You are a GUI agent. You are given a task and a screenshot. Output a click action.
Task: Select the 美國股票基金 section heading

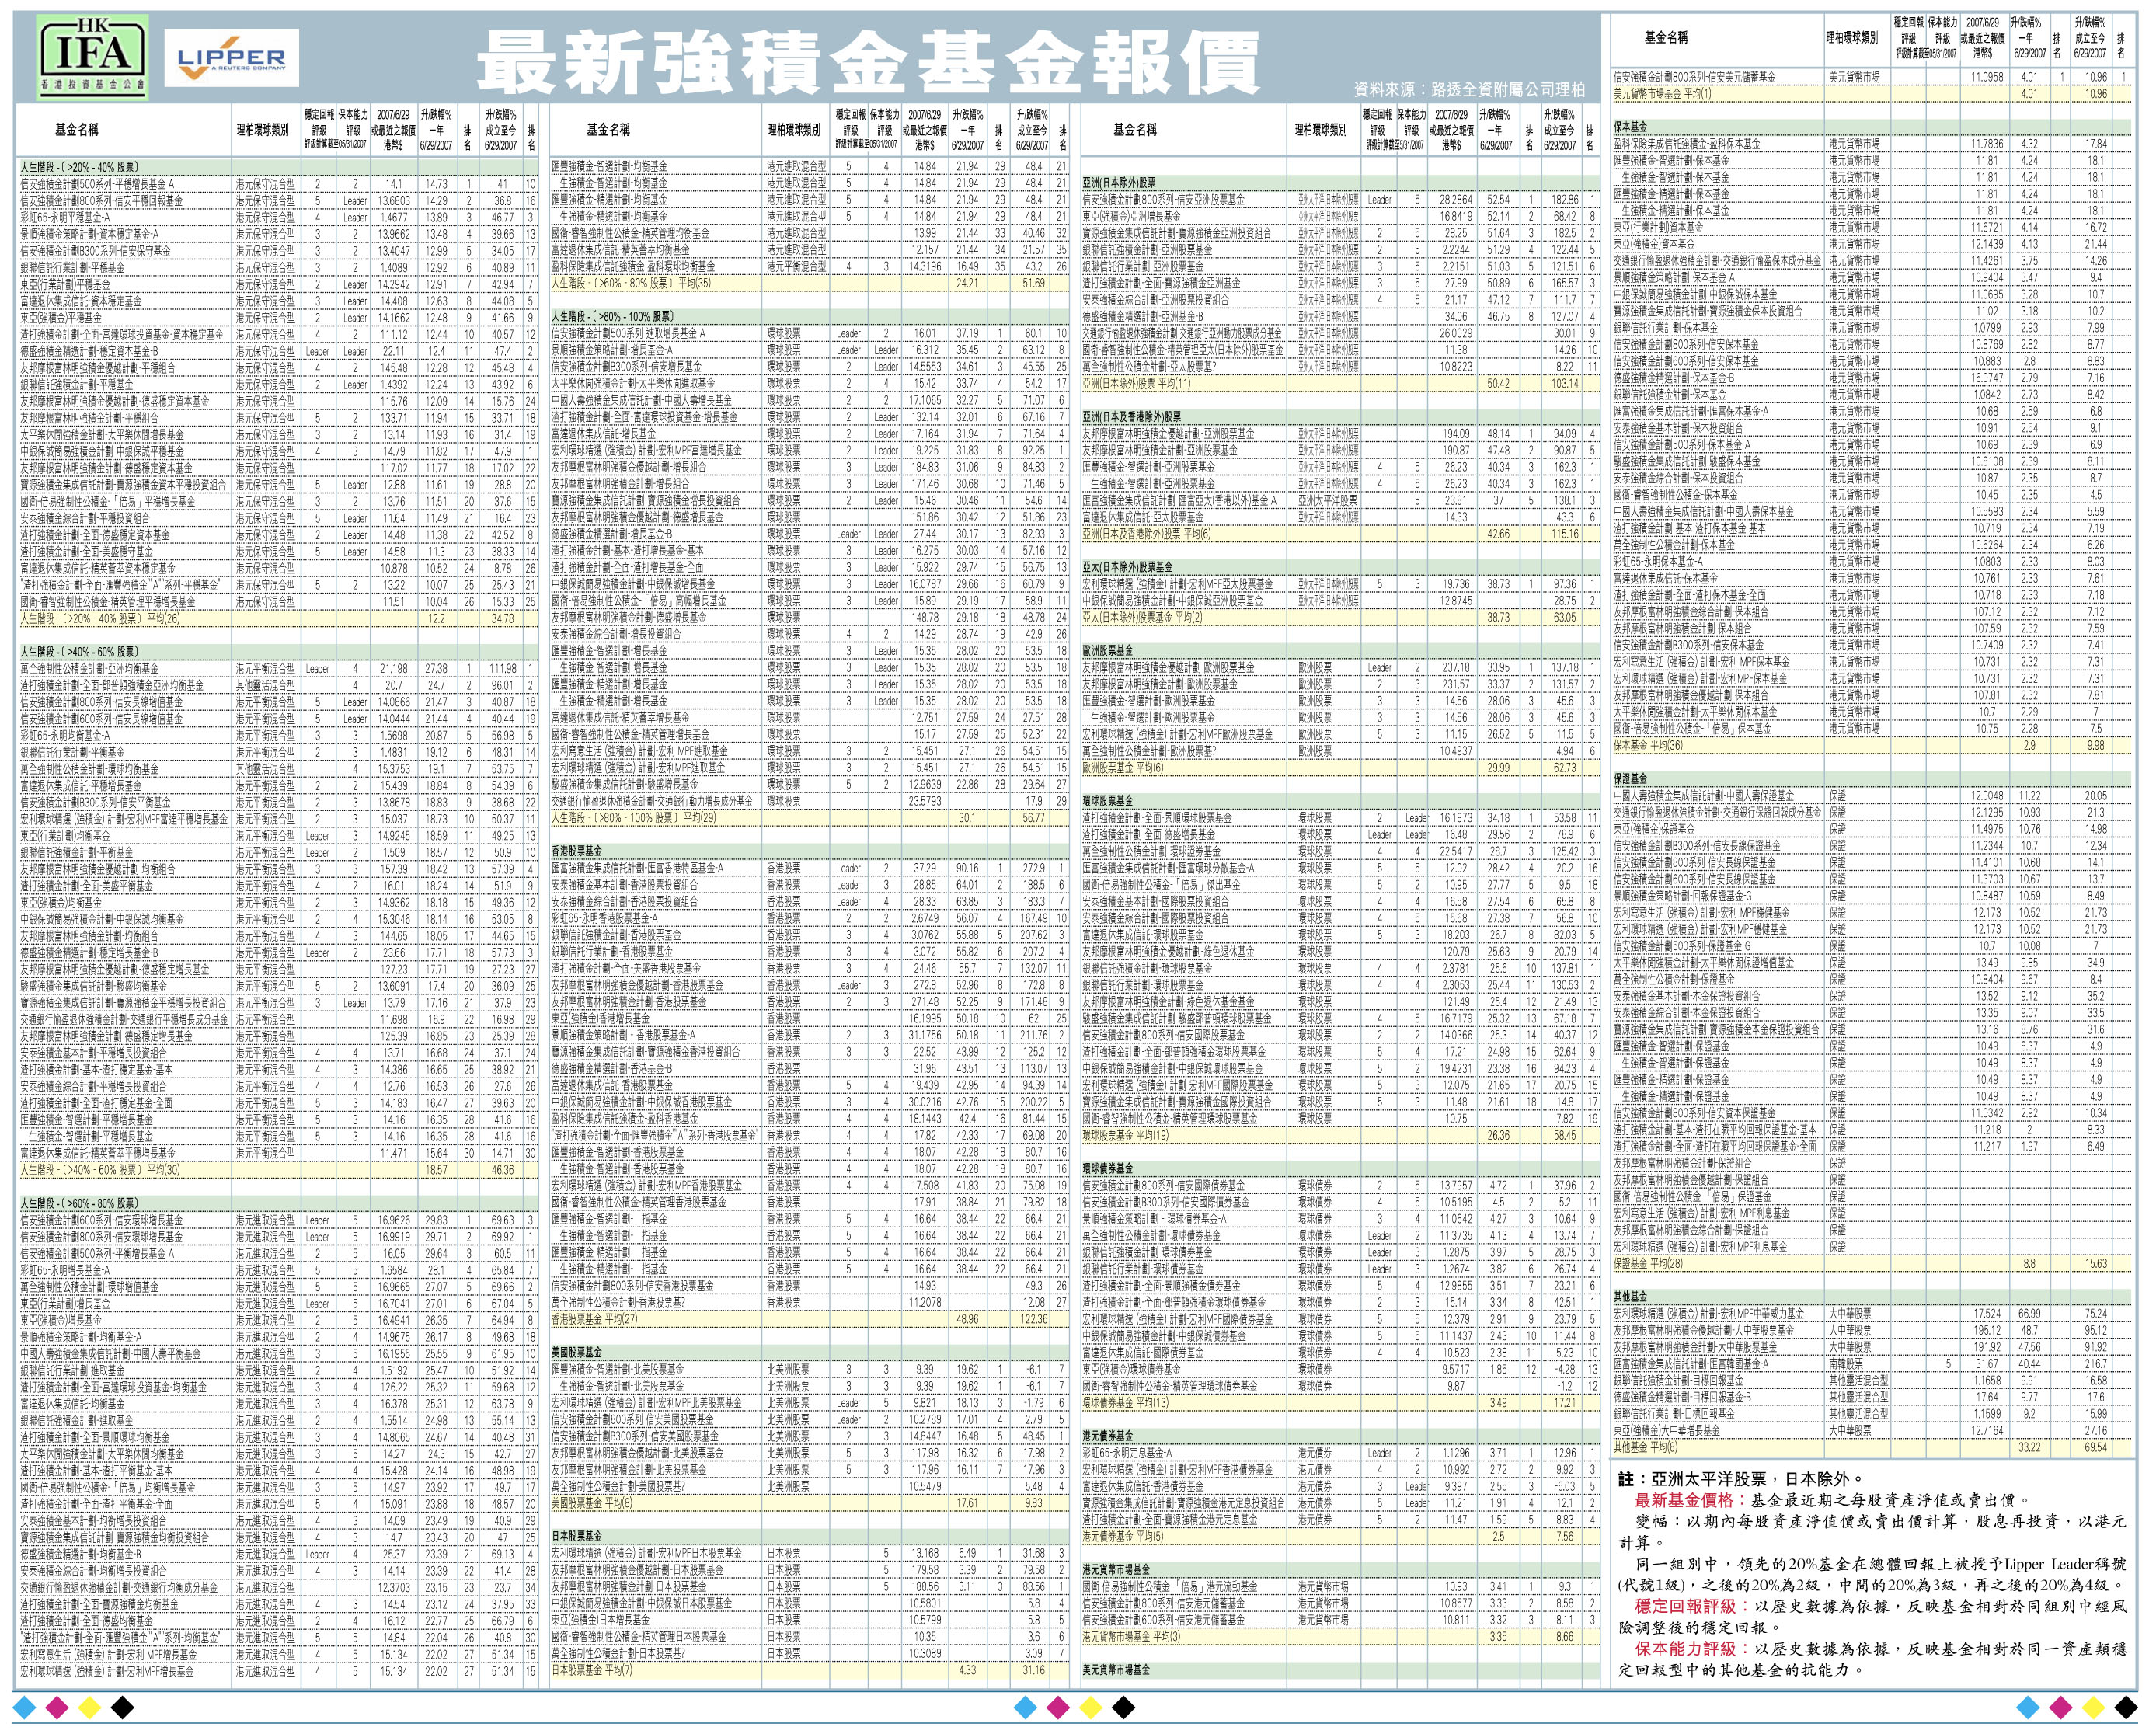(579, 1352)
